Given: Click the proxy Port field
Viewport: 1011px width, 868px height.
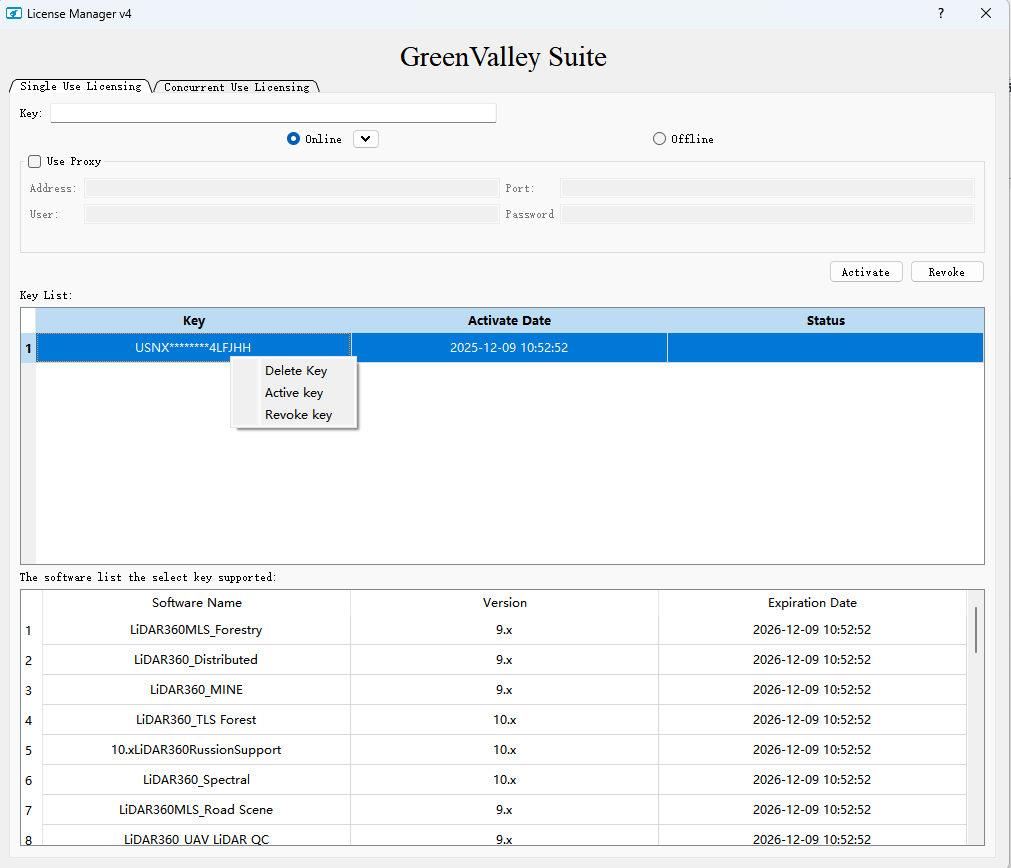Looking at the screenshot, I should (x=767, y=188).
